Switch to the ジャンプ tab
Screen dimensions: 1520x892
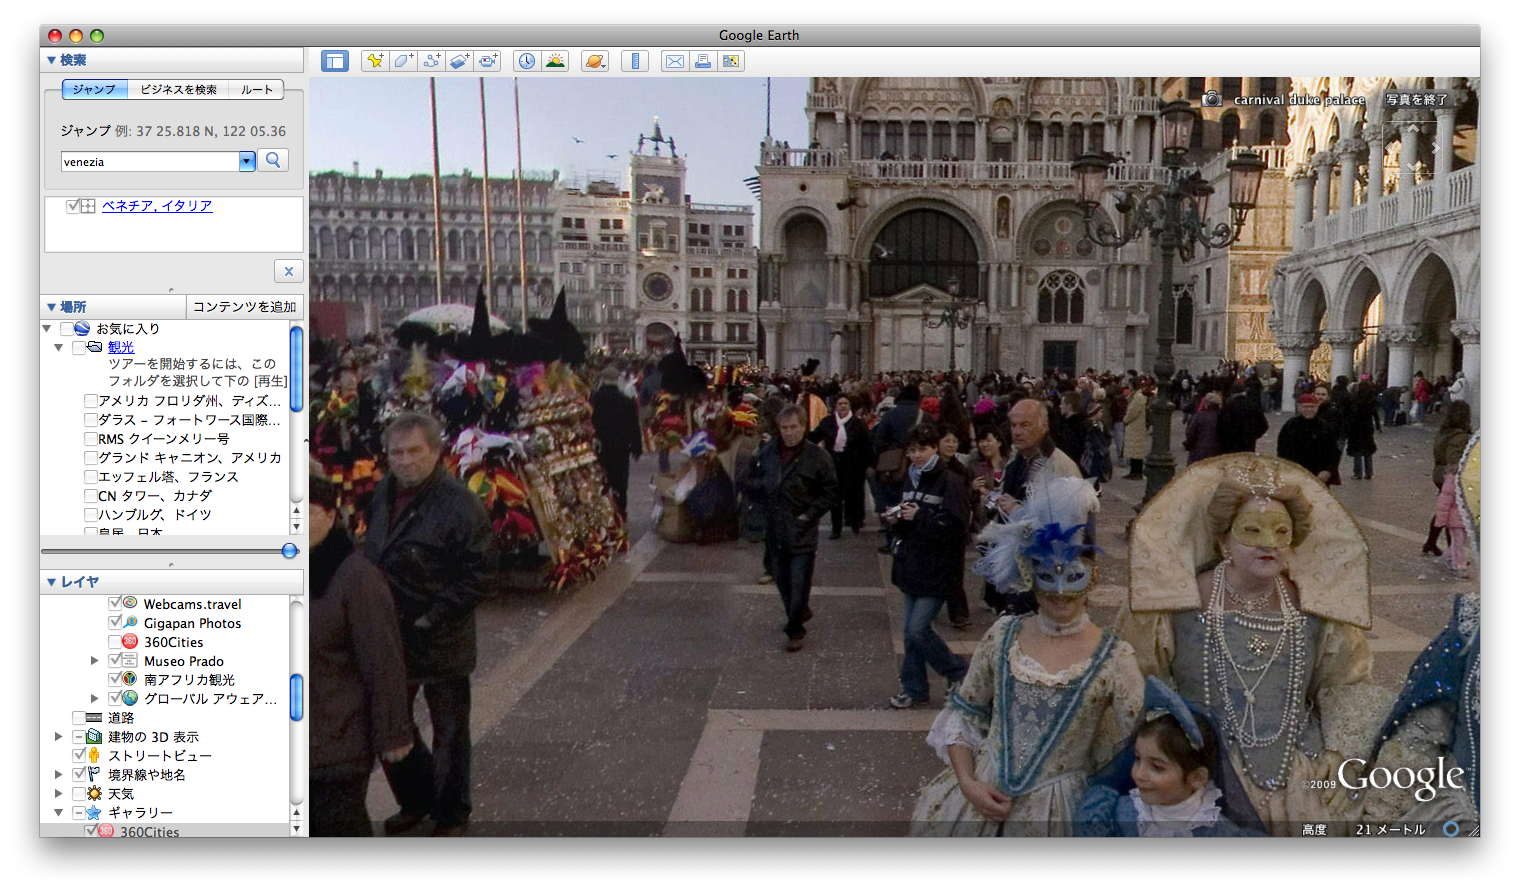(95, 89)
